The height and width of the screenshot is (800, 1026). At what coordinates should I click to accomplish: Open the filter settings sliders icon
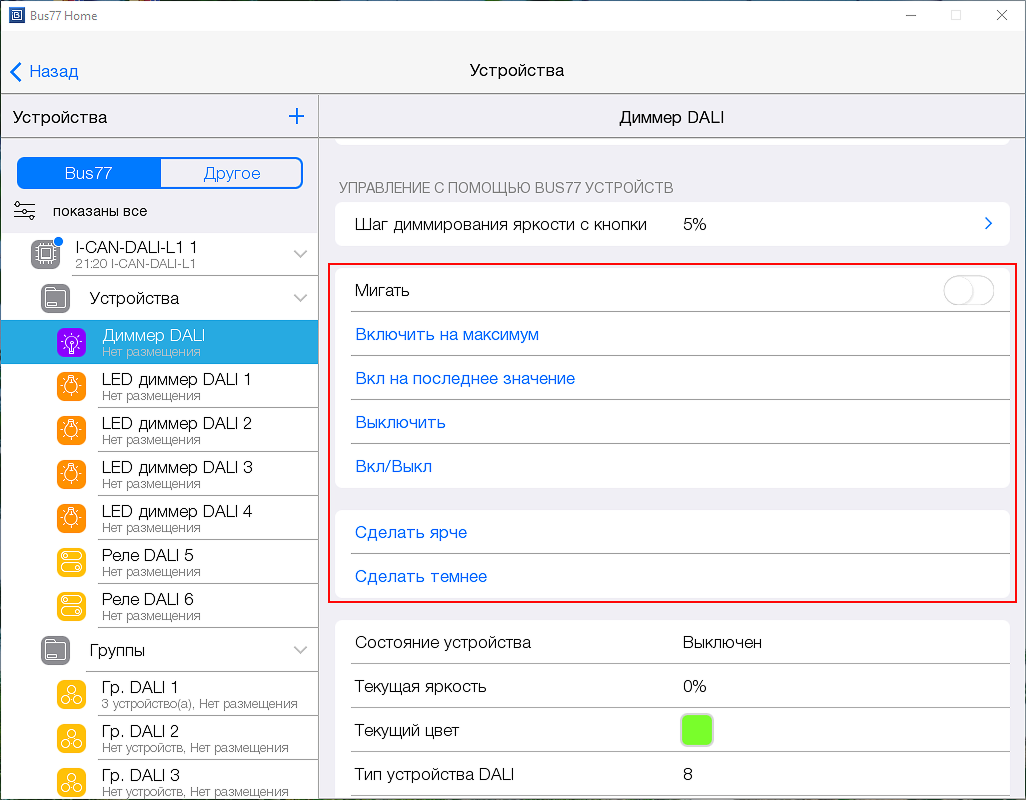tap(24, 211)
